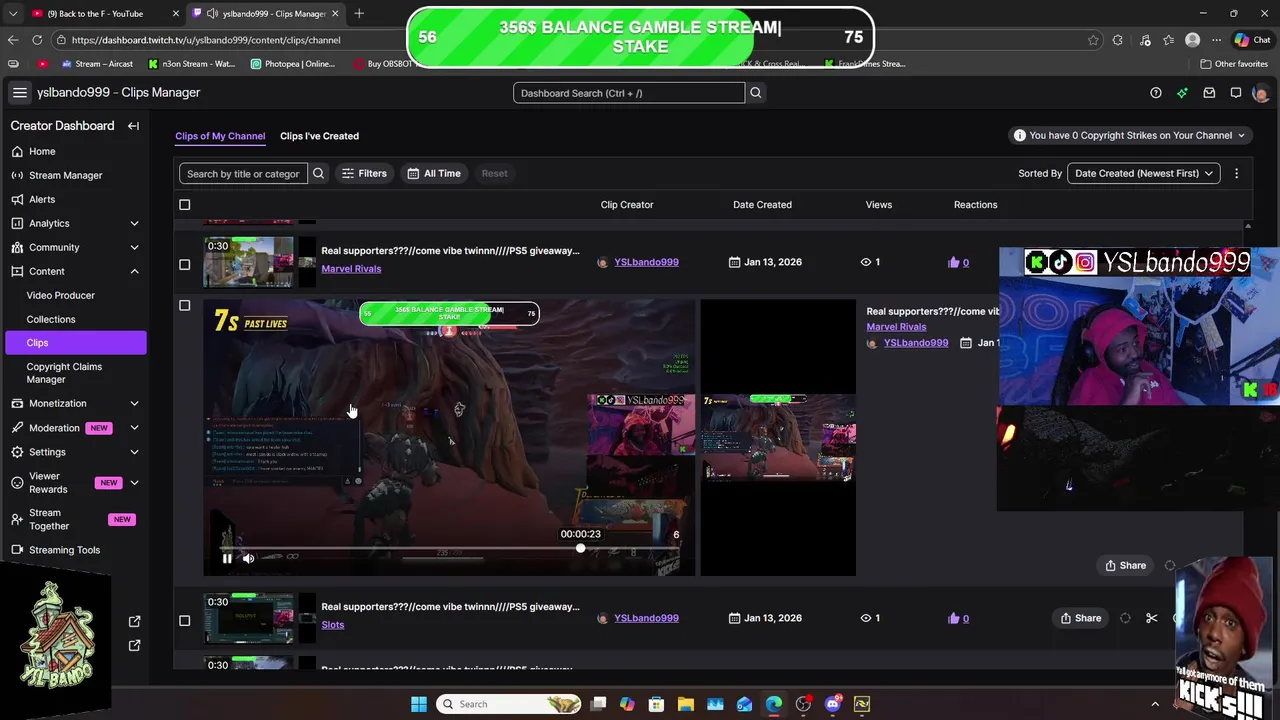Tick the checkbox for first Marvel Rivals clip
The image size is (1280, 720).
click(x=184, y=265)
